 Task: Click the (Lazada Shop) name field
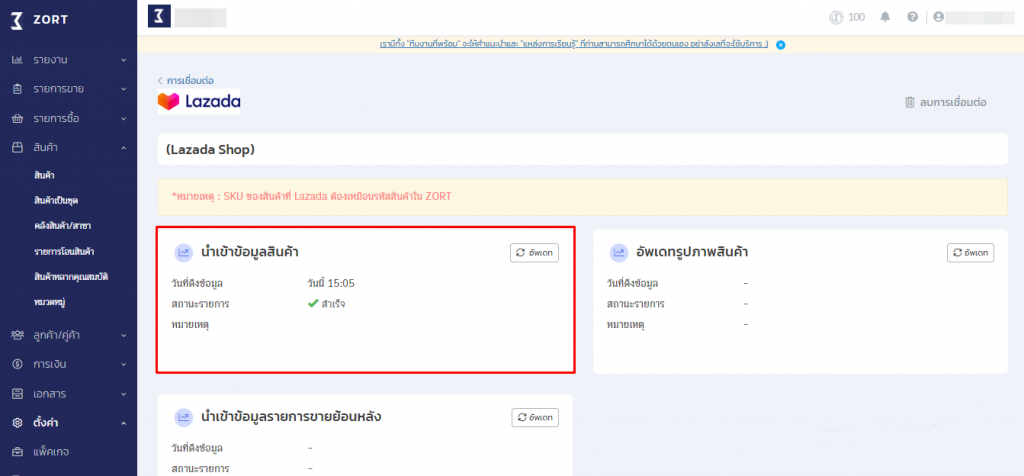point(583,150)
